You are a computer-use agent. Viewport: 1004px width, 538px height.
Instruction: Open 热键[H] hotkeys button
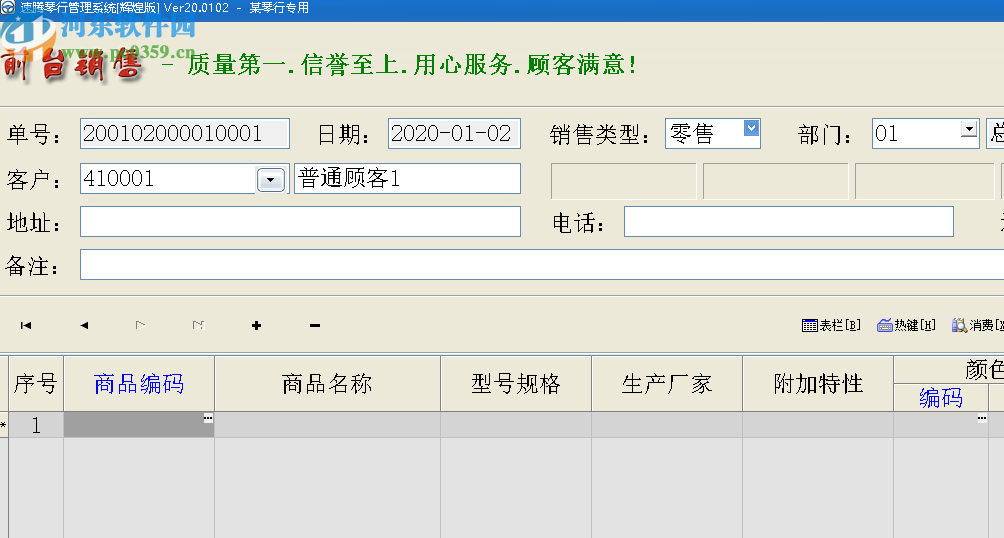click(x=906, y=325)
